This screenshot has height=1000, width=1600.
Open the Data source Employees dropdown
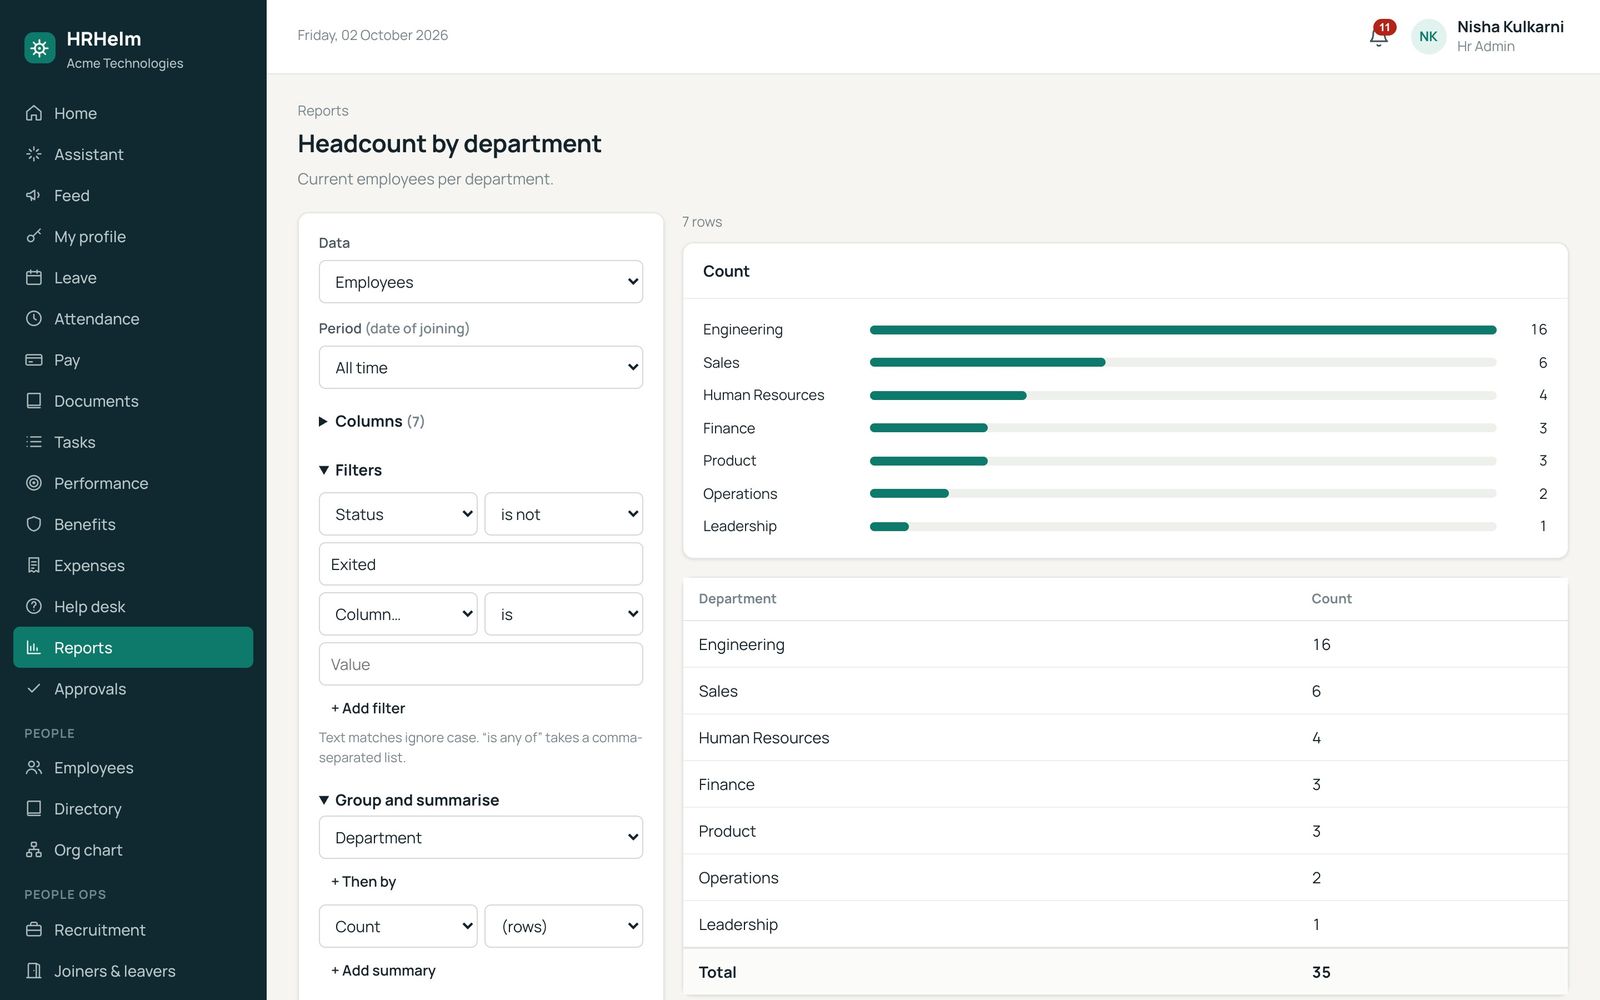coord(481,282)
